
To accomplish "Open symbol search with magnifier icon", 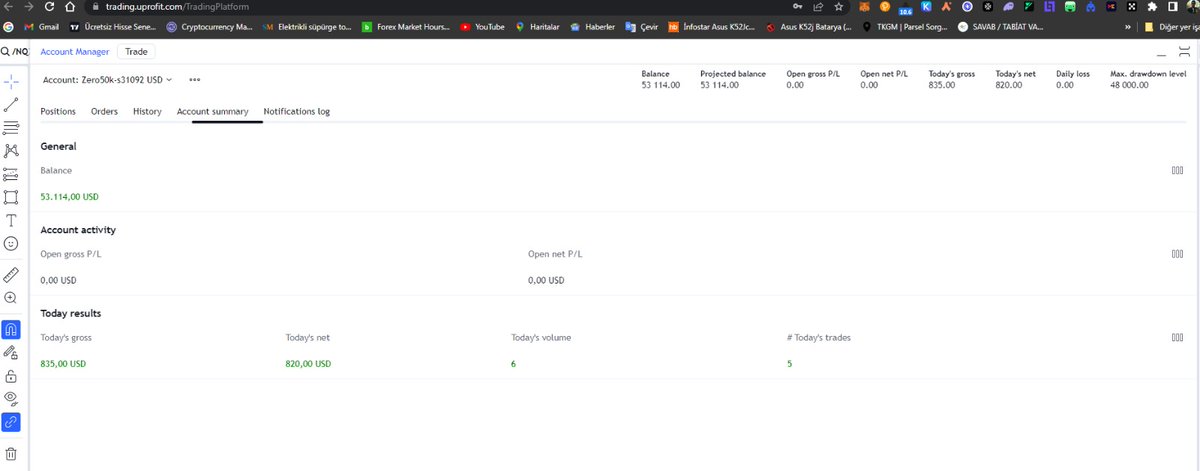I will coord(6,51).
